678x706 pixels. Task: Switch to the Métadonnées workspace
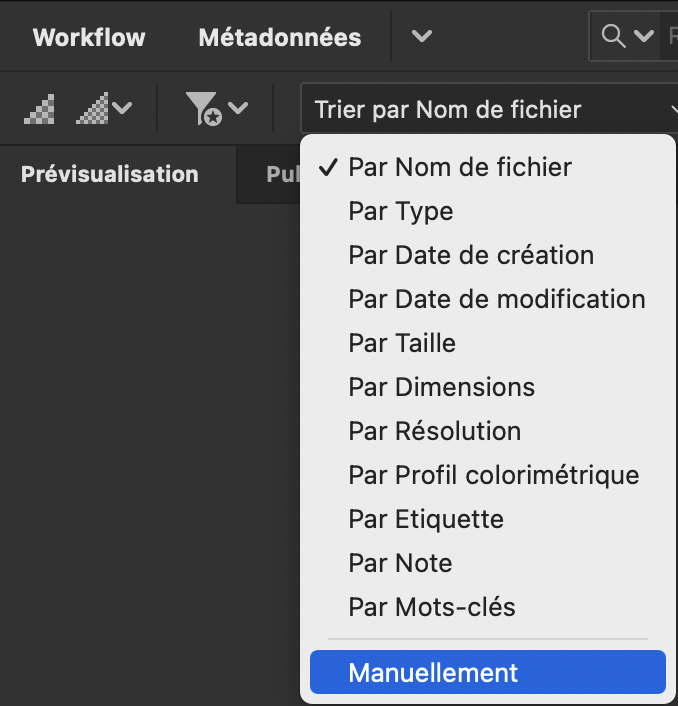[x=280, y=38]
